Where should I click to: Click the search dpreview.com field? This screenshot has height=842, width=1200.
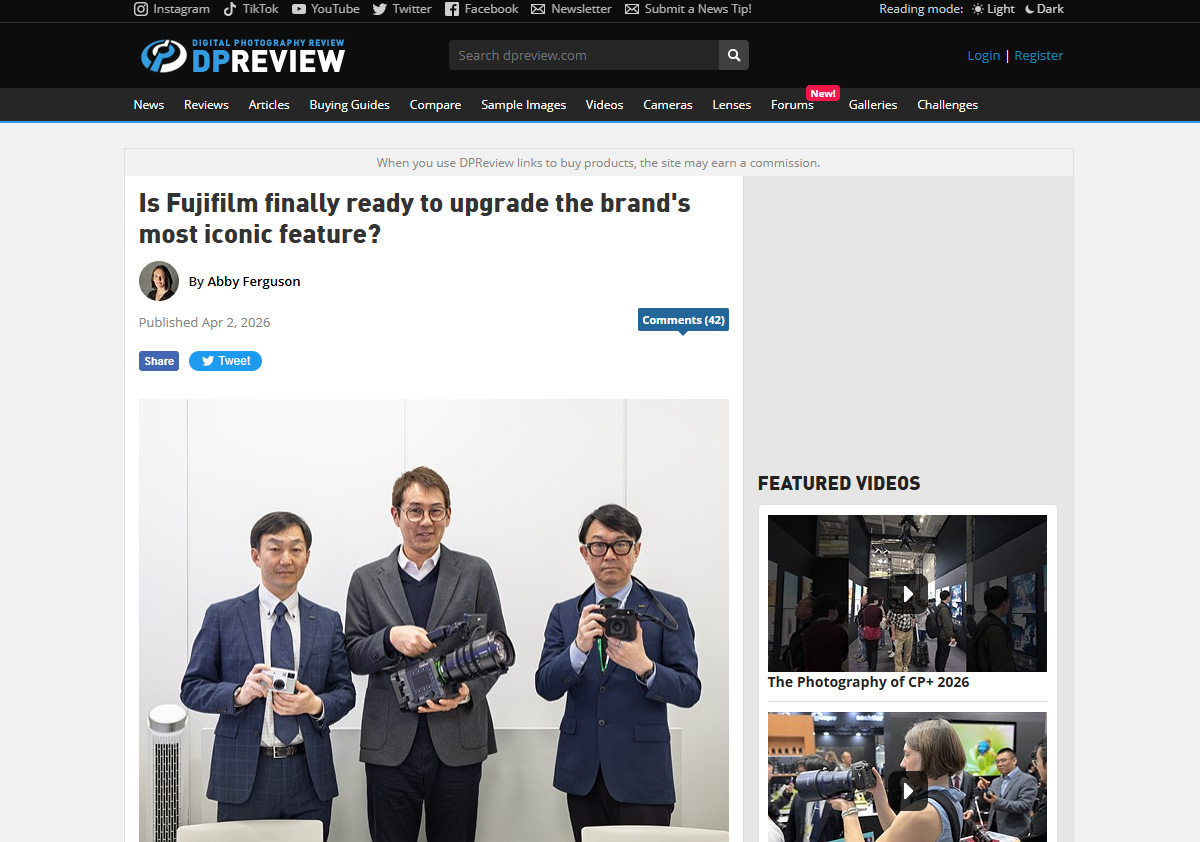click(584, 55)
